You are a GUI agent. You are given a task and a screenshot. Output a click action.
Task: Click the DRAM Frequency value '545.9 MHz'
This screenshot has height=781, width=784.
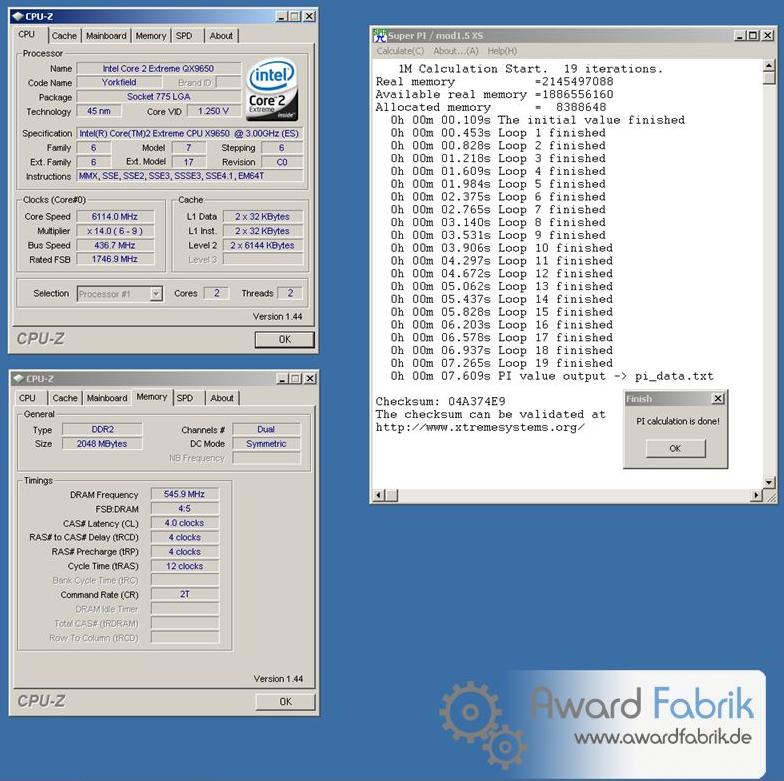184,494
